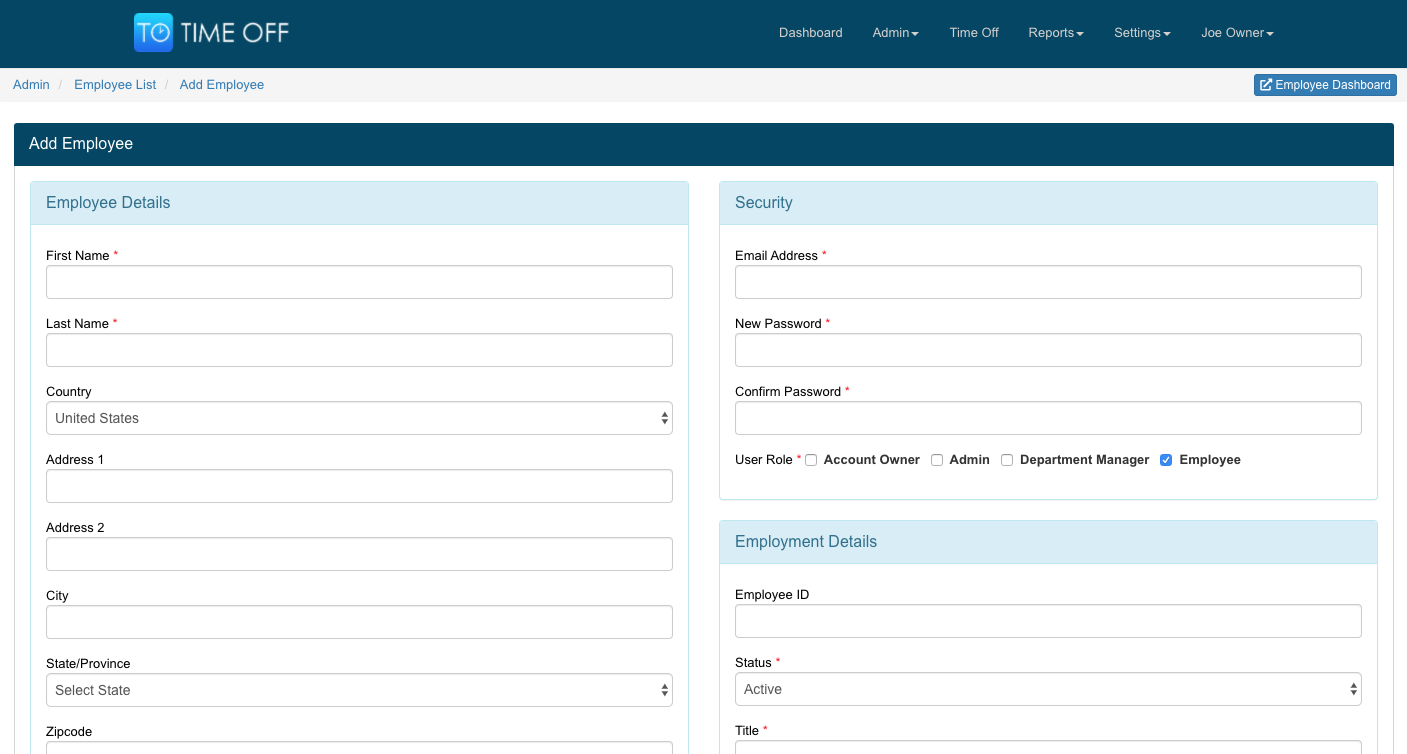
Task: Go to Dashboard from top navigation
Action: pos(810,33)
